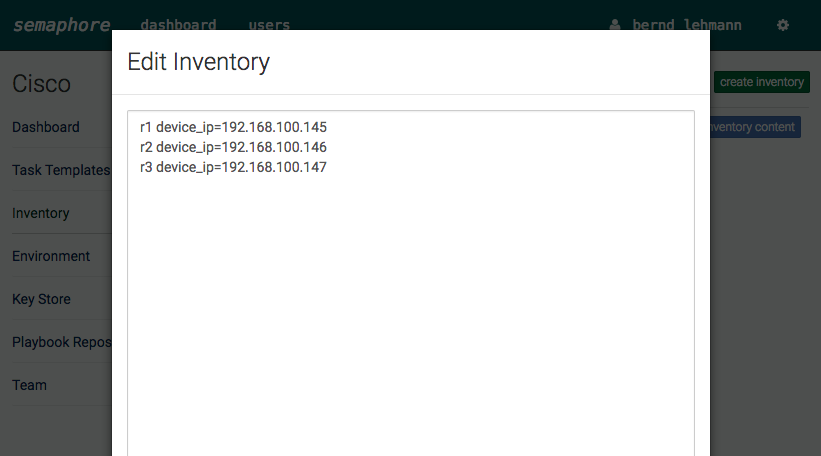Open the Environment sidebar section
The width and height of the screenshot is (821, 456).
pyautogui.click(x=51, y=256)
